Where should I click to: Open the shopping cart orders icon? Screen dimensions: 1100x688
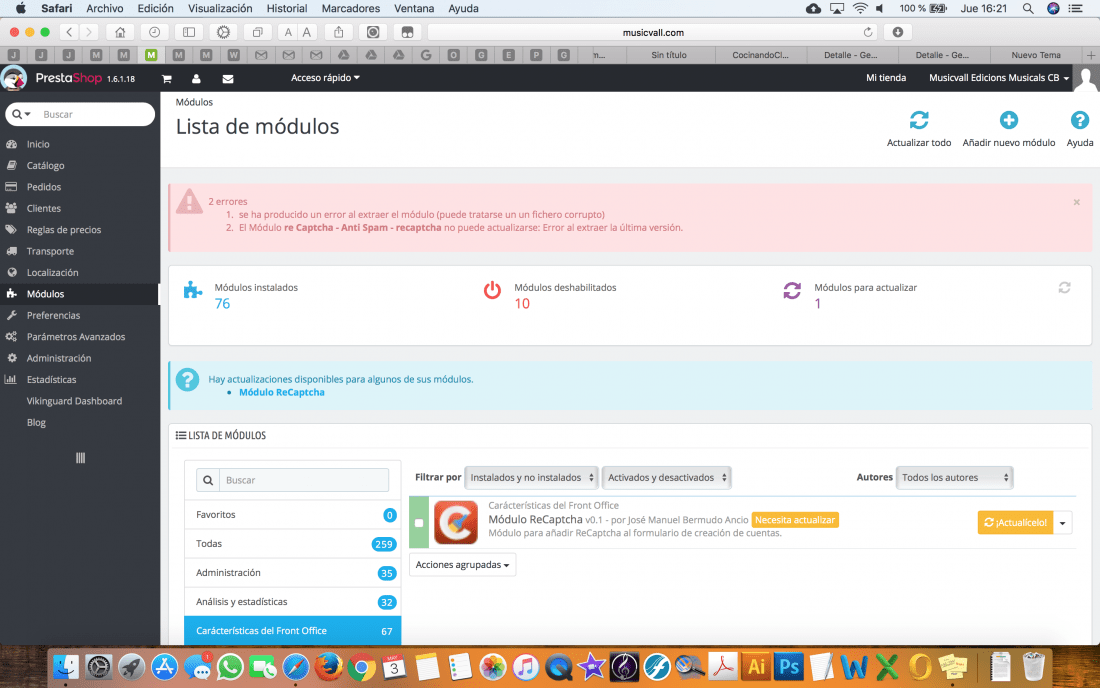[167, 79]
